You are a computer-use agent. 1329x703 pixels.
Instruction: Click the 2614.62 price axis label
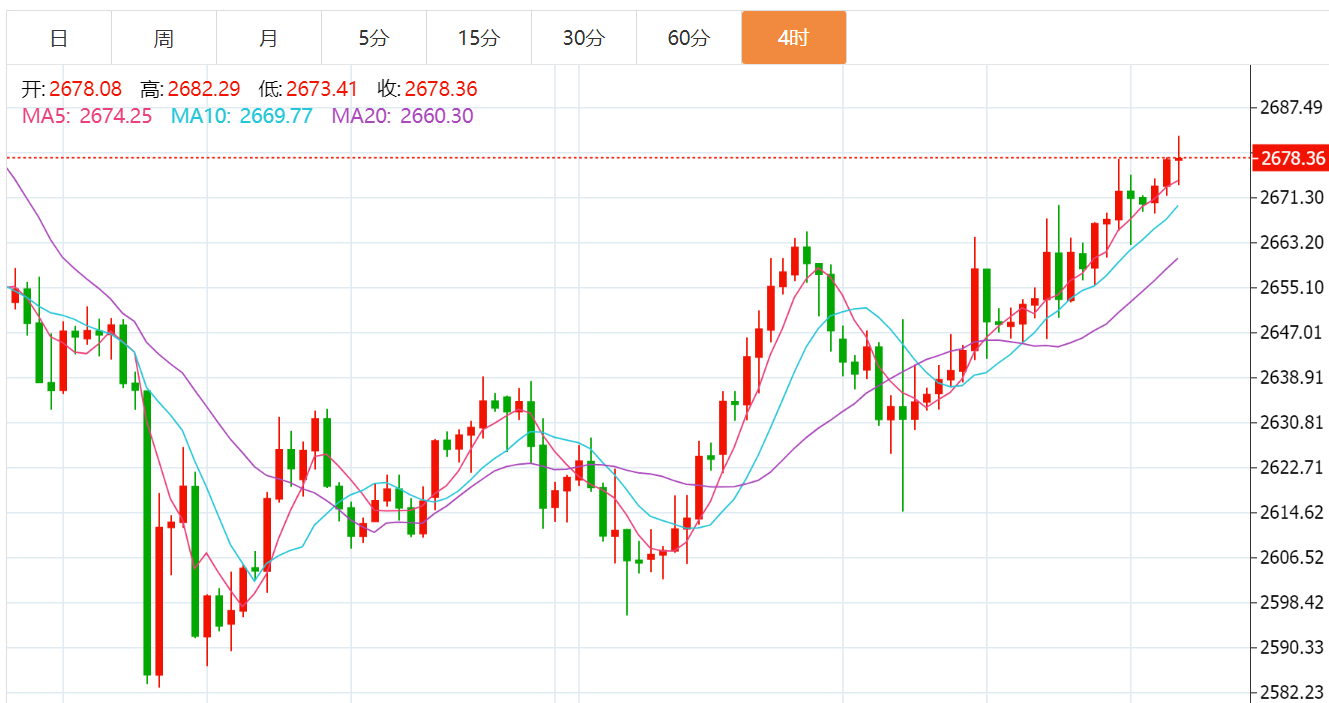tap(1293, 512)
